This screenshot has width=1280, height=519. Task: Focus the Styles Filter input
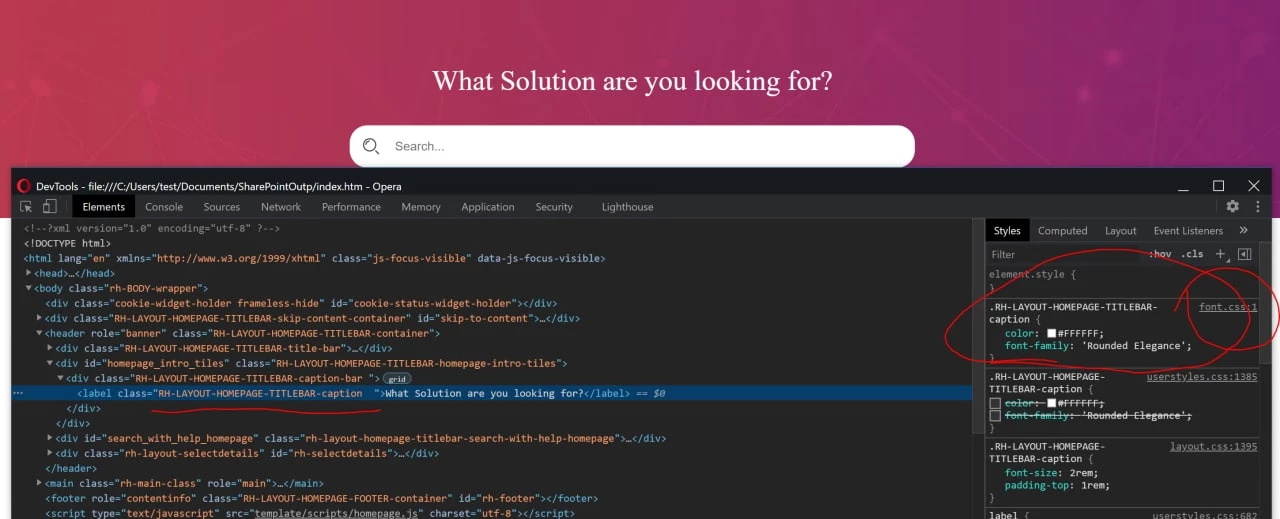click(x=1064, y=254)
